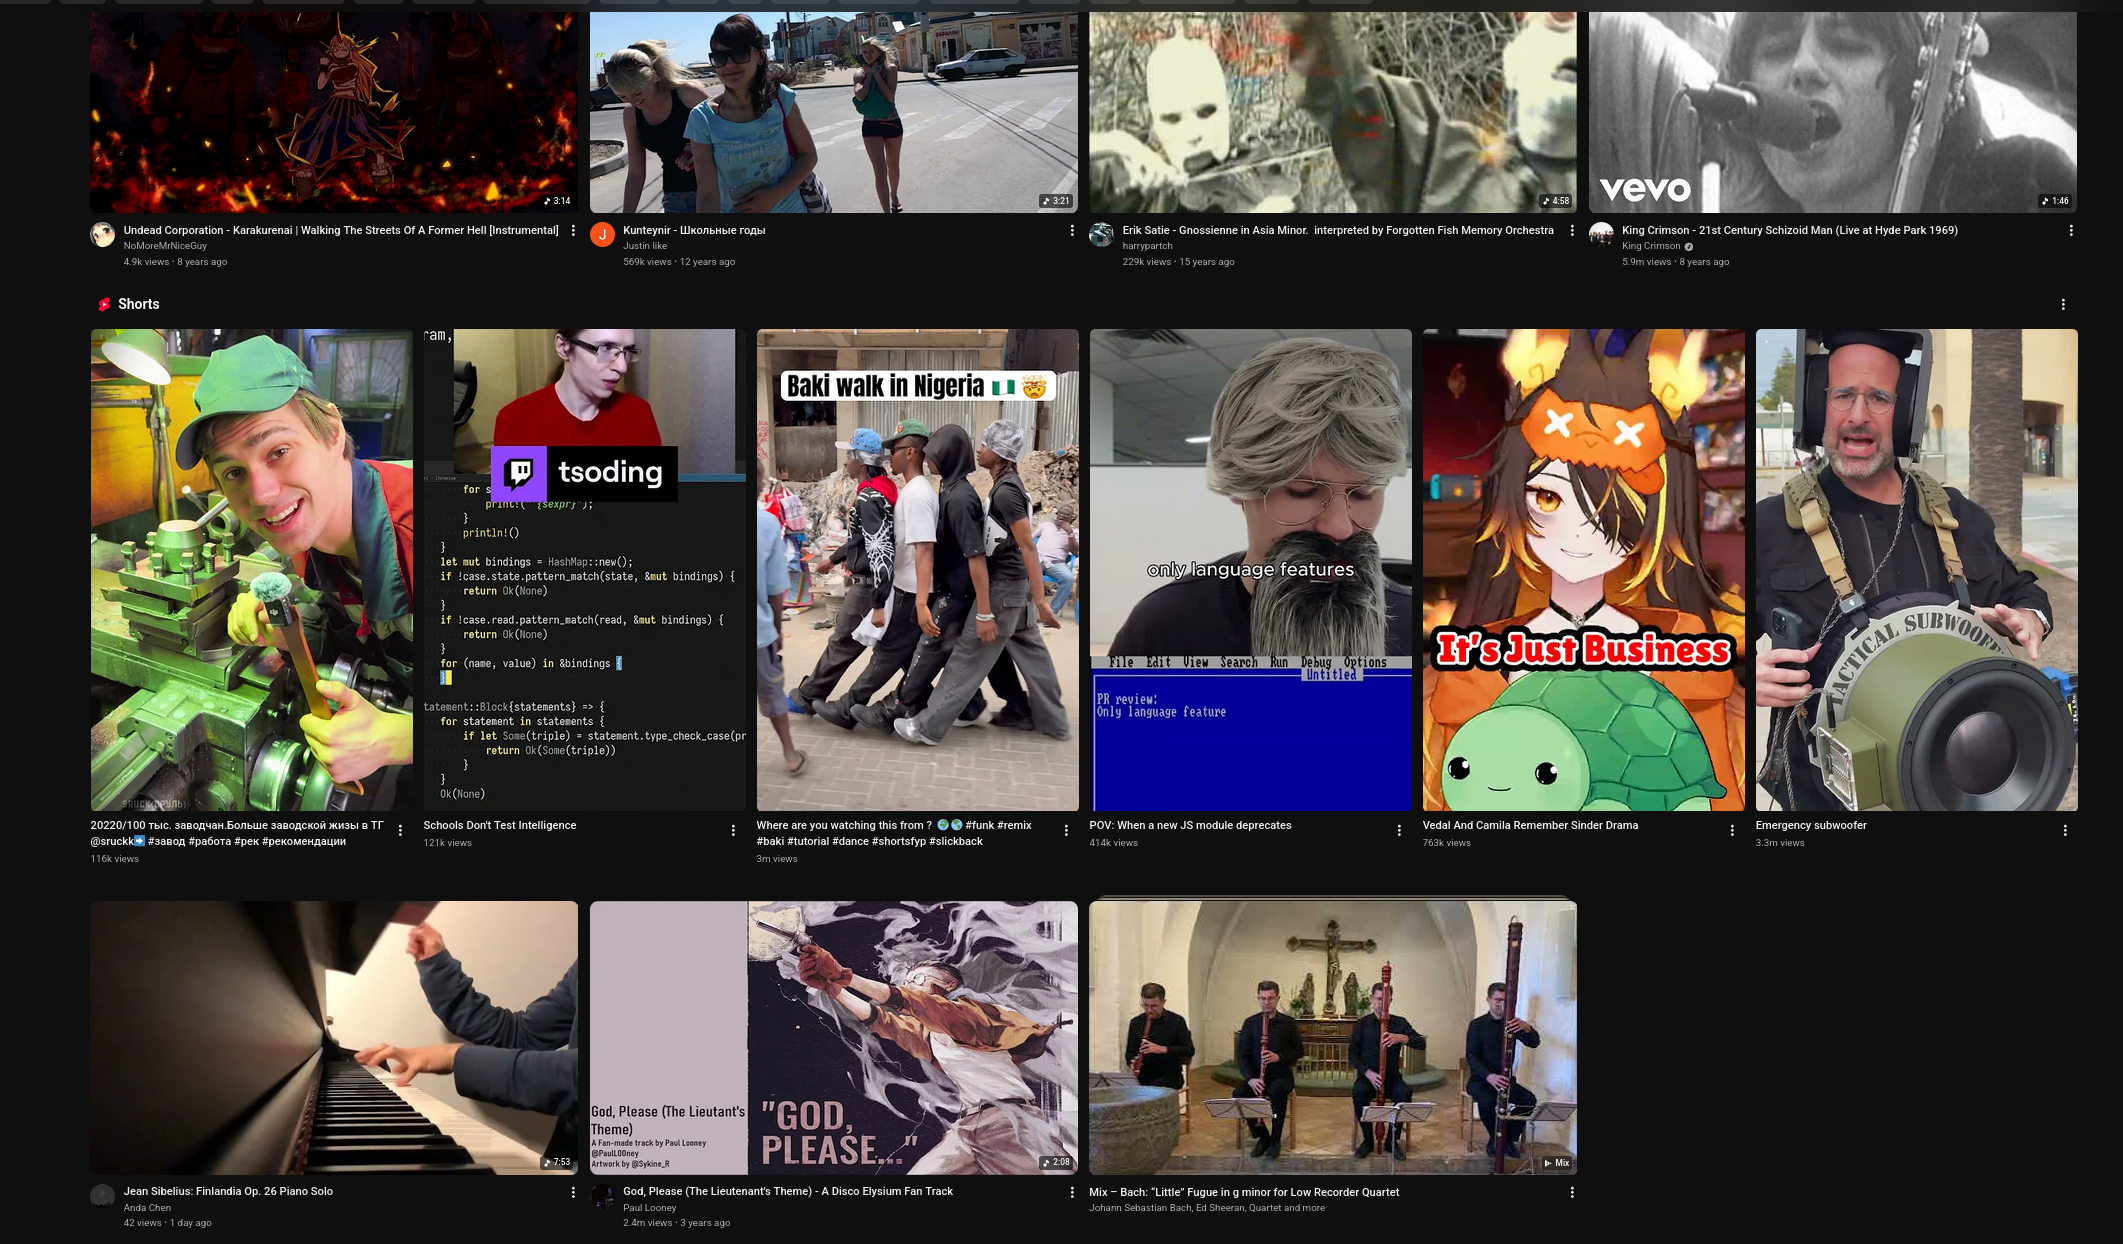Click three-dot menu for Erik Satie video
Viewport: 2123px width, 1244px height.
point(1572,231)
